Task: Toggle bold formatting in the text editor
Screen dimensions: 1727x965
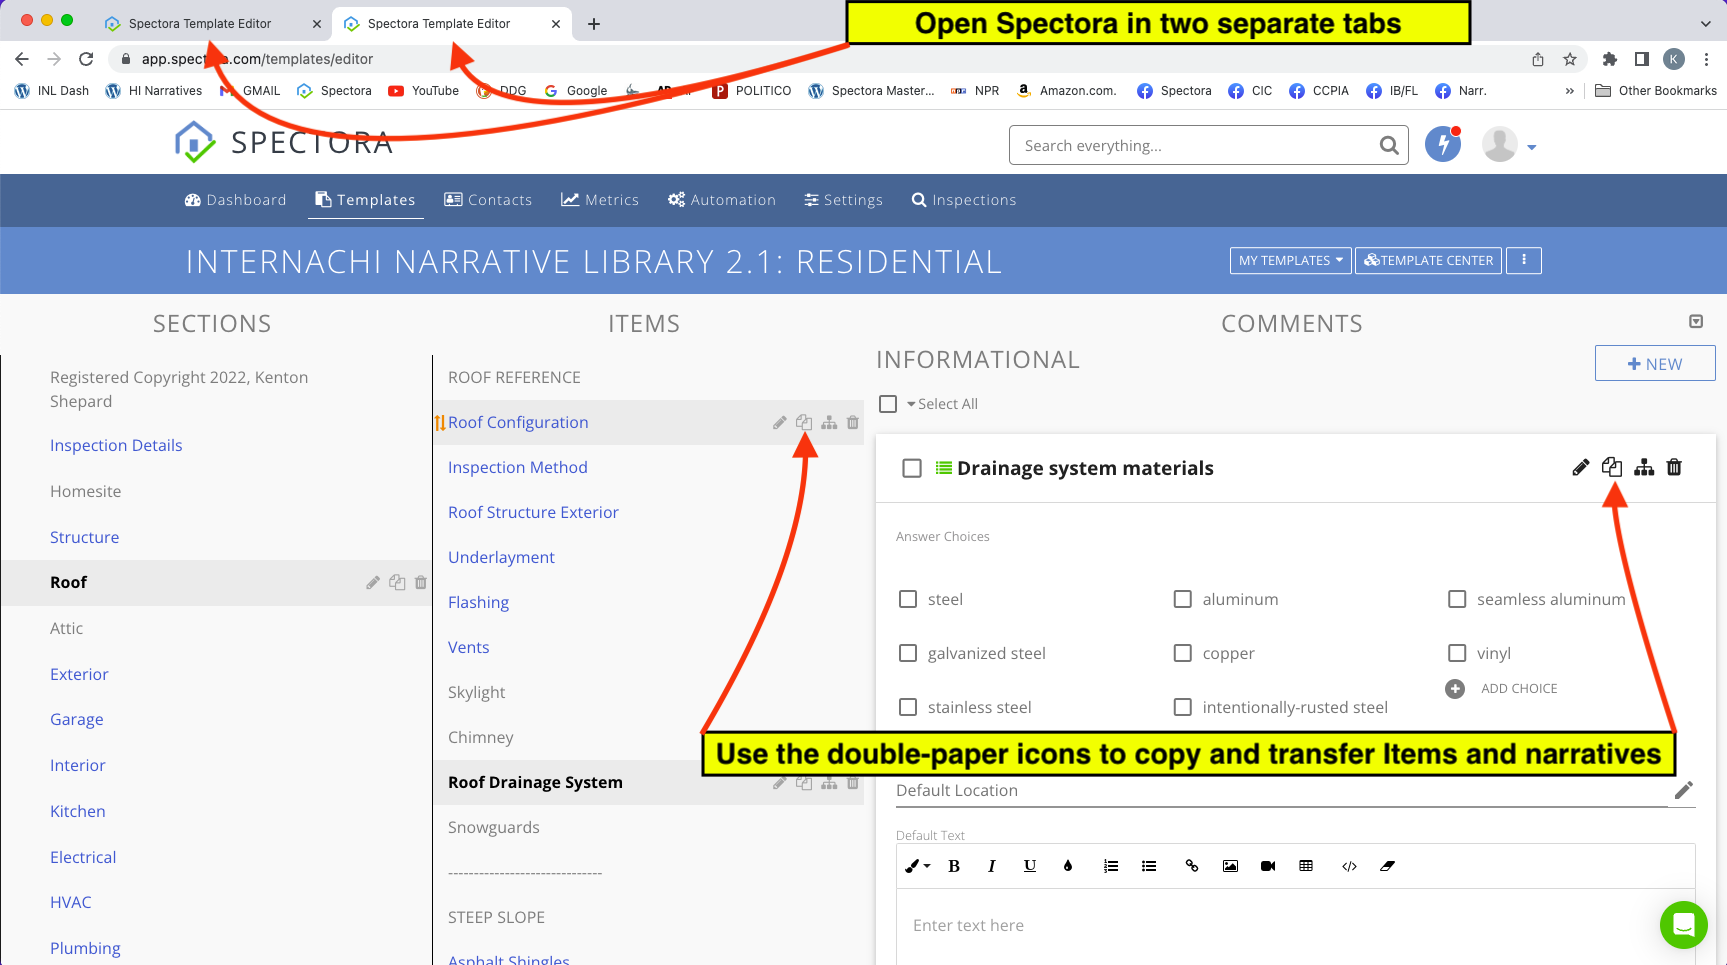Action: point(954,866)
